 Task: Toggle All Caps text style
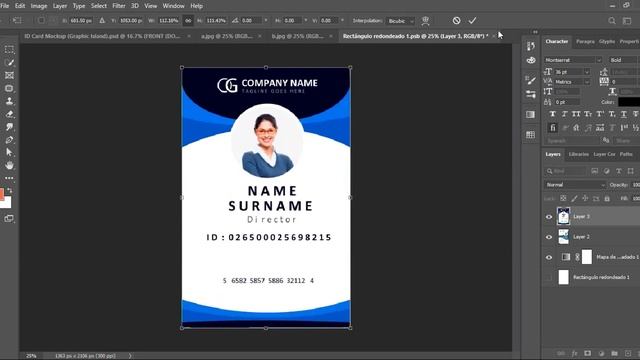click(576, 114)
